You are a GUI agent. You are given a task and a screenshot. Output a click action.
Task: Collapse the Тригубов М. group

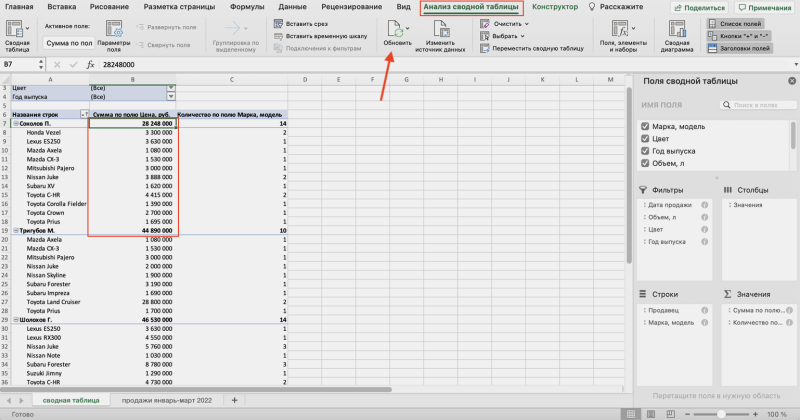coord(16,231)
